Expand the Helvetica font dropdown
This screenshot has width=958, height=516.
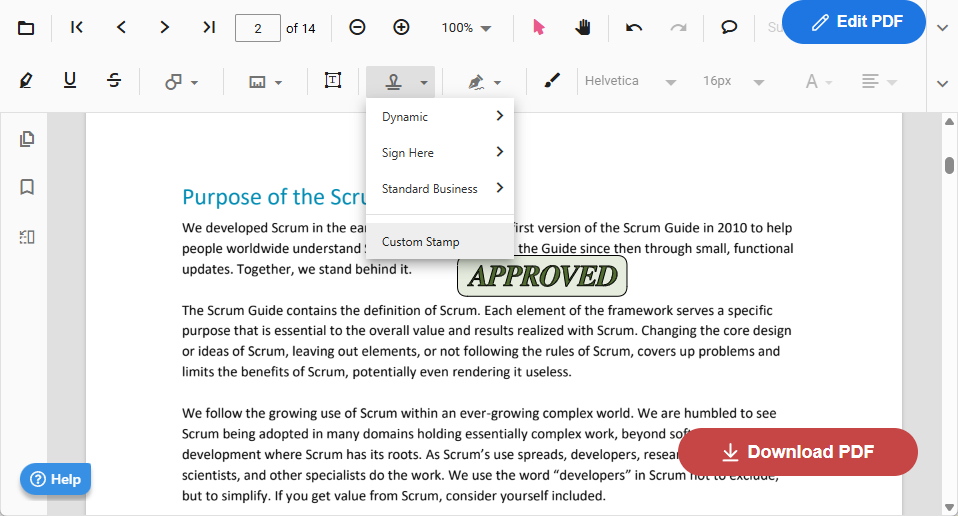click(630, 81)
